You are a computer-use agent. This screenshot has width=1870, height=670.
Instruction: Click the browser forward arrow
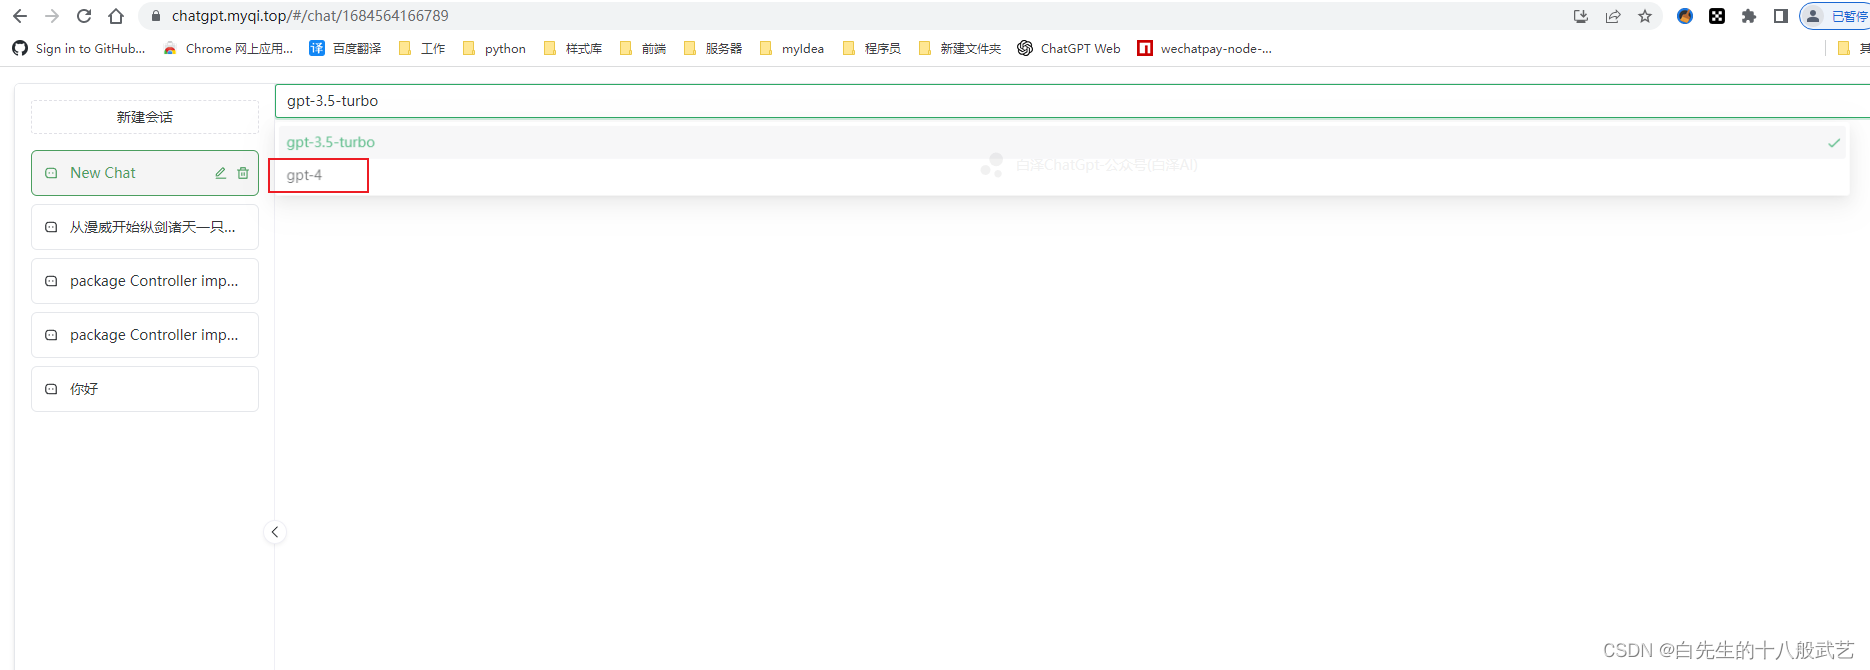coord(52,16)
